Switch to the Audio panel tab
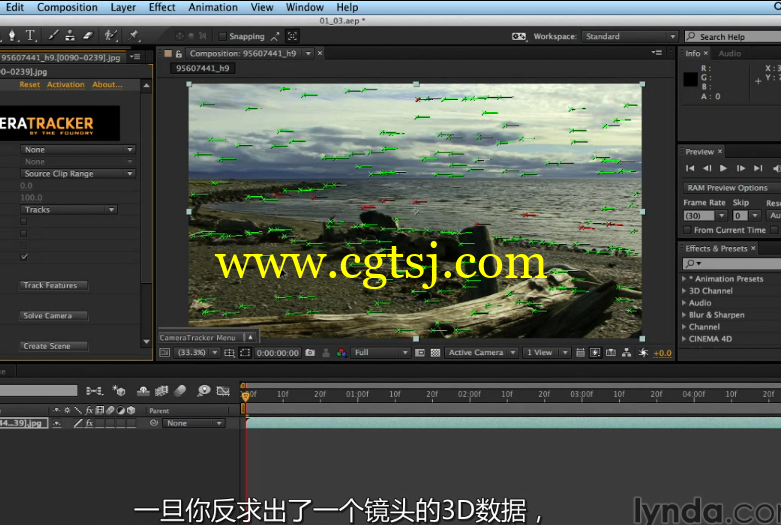781x525 pixels. [x=729, y=53]
